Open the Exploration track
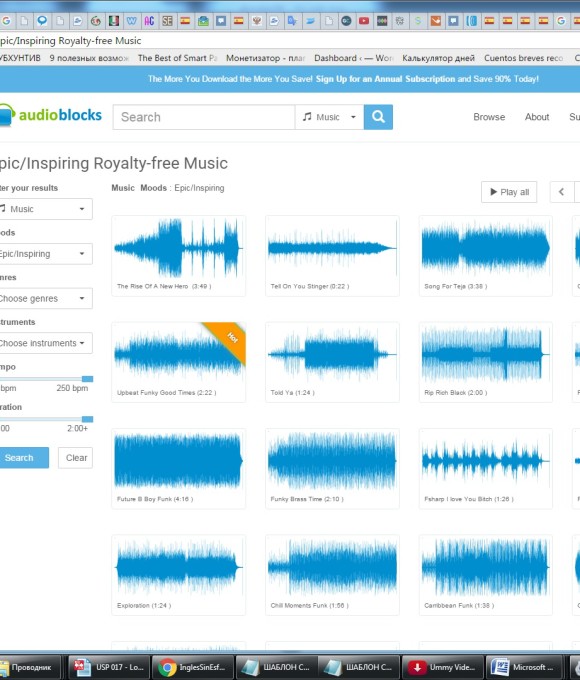 [178, 575]
